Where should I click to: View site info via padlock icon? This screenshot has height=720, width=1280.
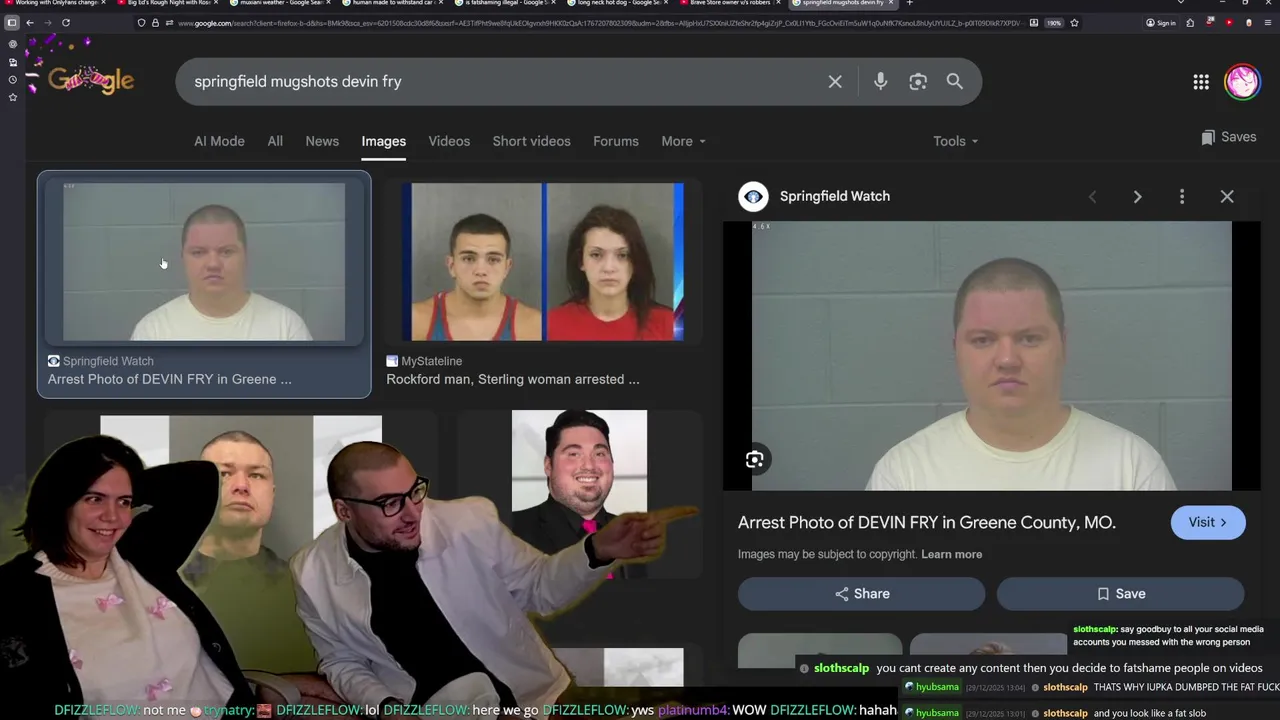click(x=155, y=23)
